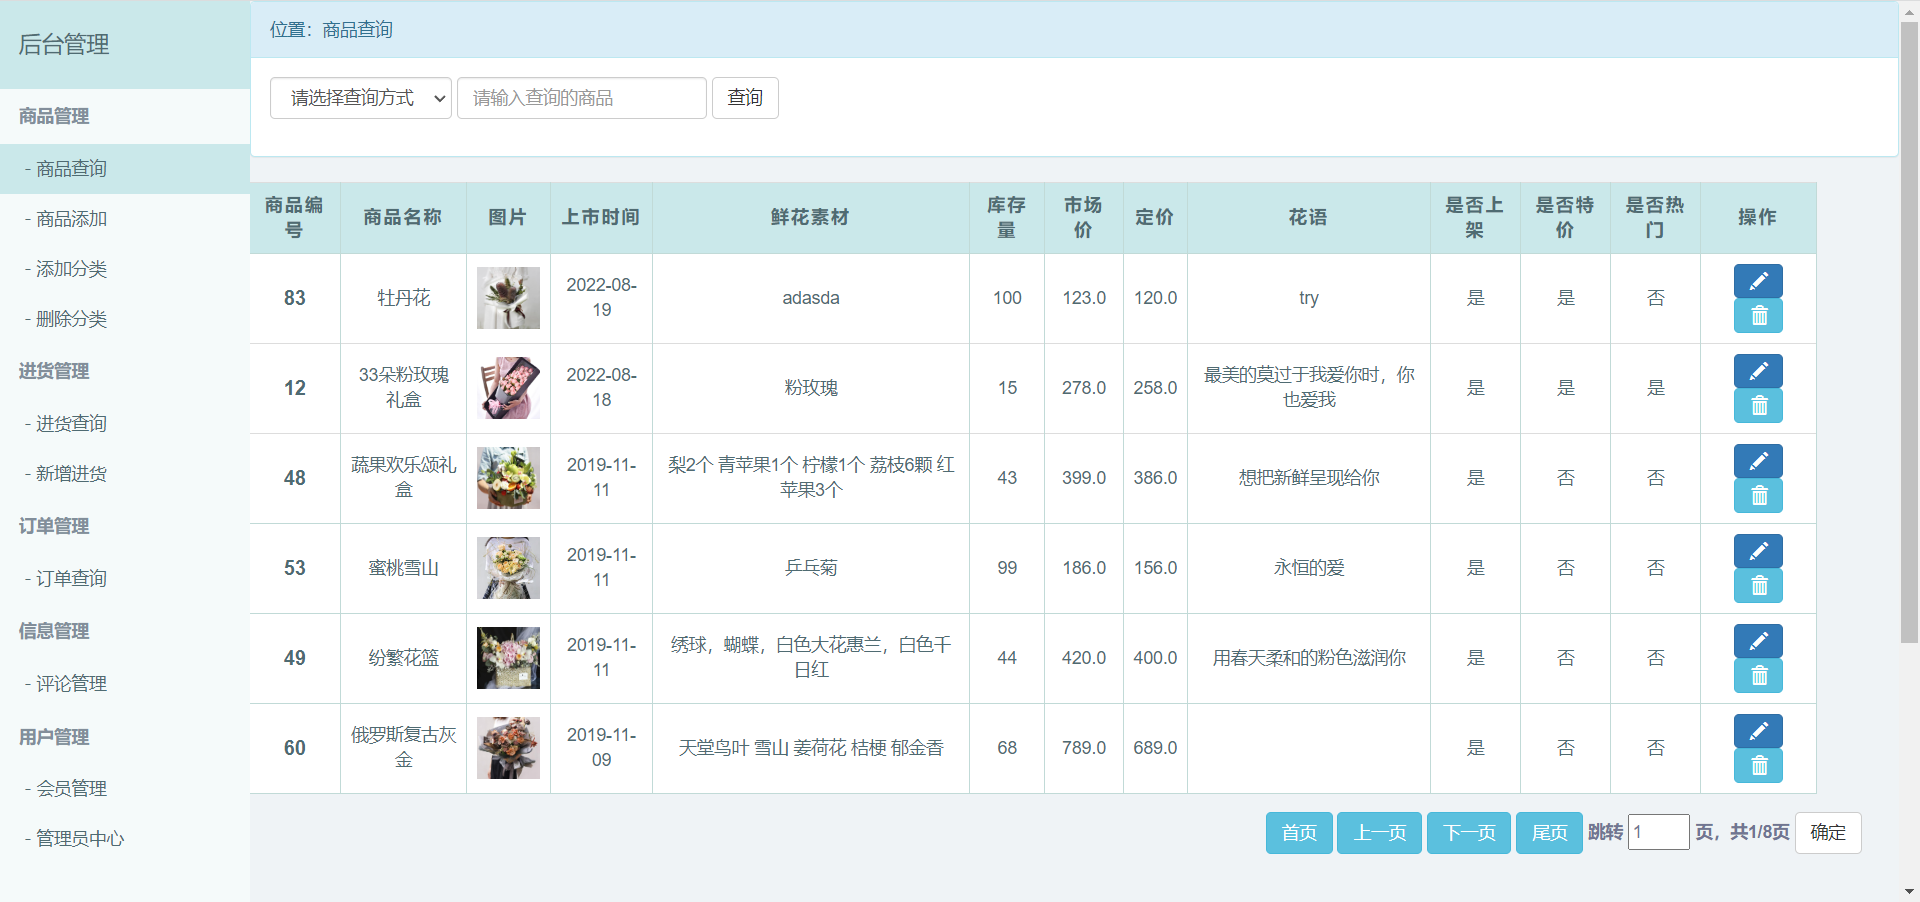The width and height of the screenshot is (1920, 902).
Task: Go to next page with 下一页
Action: [1469, 833]
